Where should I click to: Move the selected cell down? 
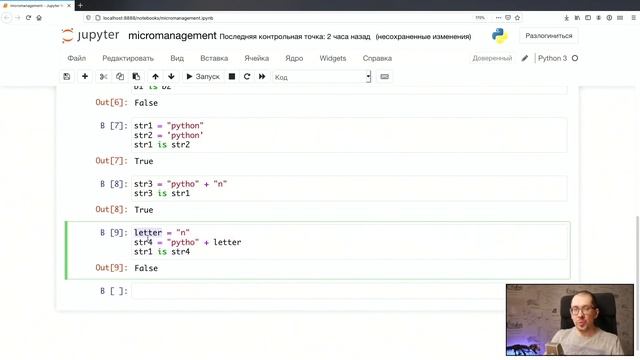pyautogui.click(x=171, y=77)
